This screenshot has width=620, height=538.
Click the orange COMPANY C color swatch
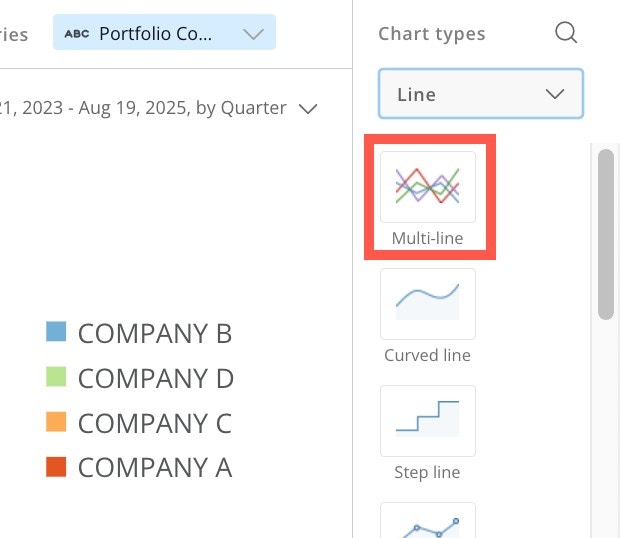56,421
